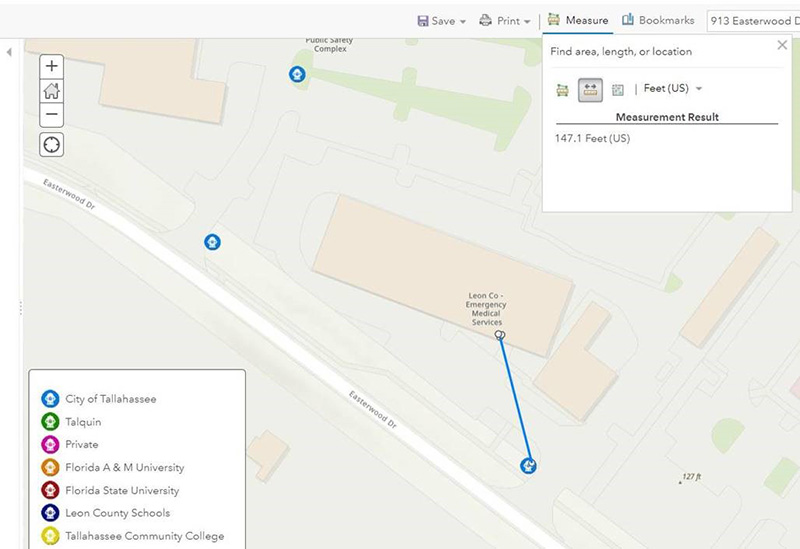Open the Measure tool tab

tap(577, 20)
